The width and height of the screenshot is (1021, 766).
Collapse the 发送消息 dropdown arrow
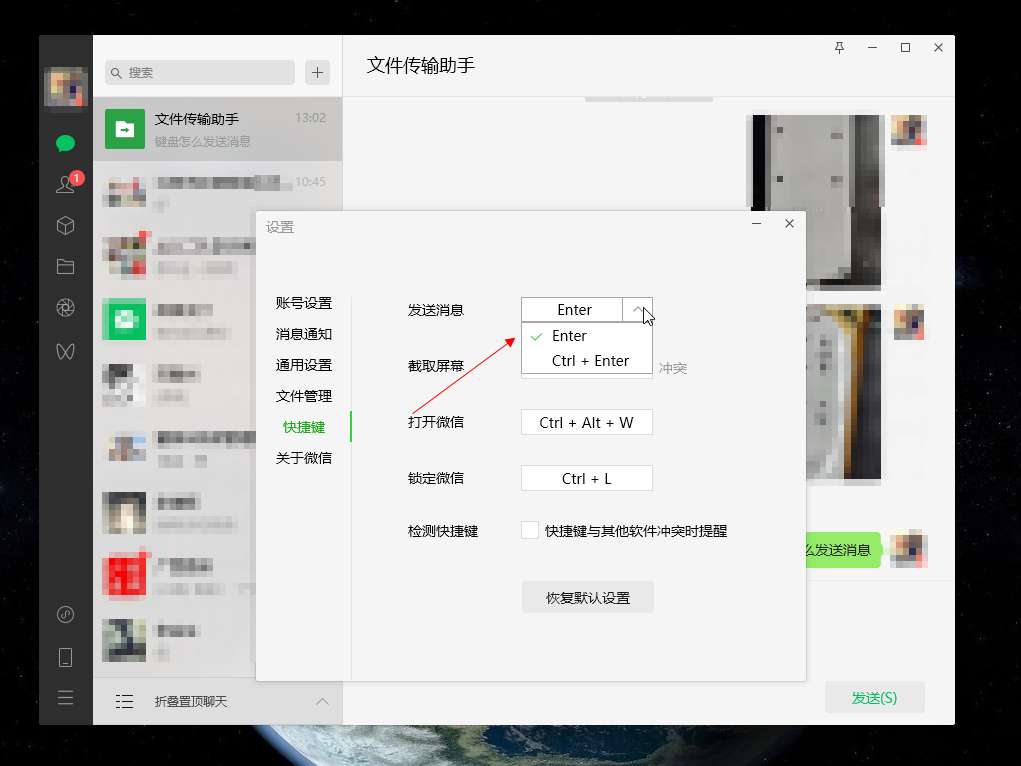(637, 309)
